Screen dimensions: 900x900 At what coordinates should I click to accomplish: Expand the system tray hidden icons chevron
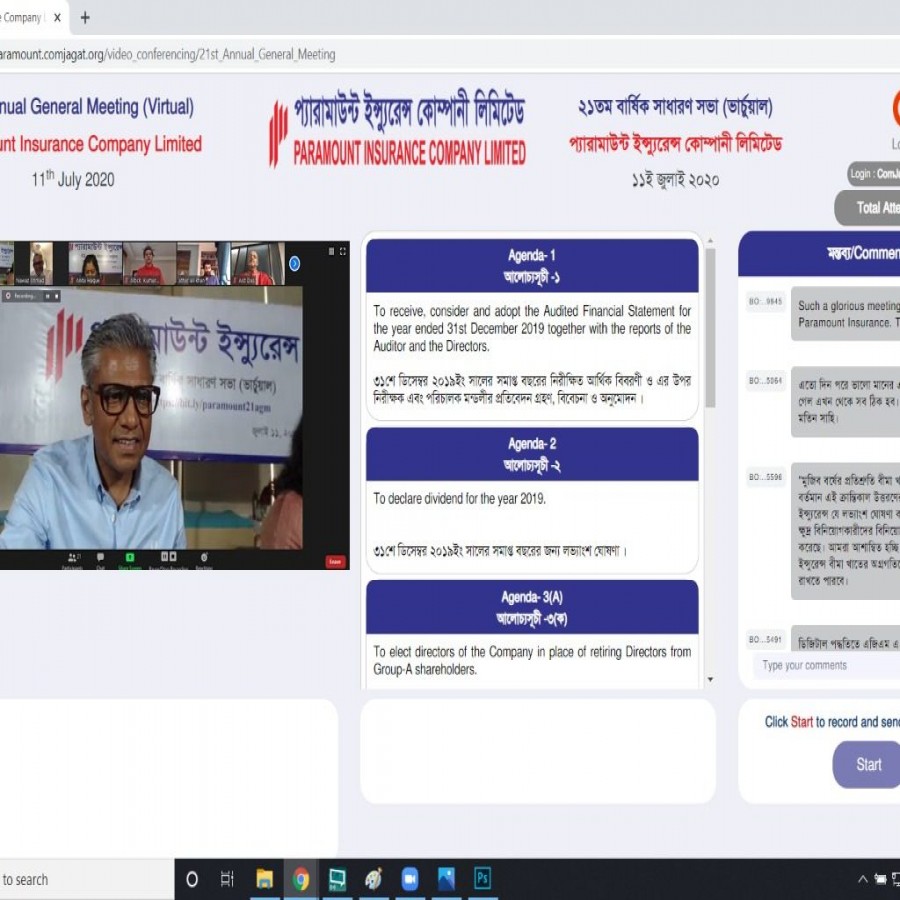(862, 879)
